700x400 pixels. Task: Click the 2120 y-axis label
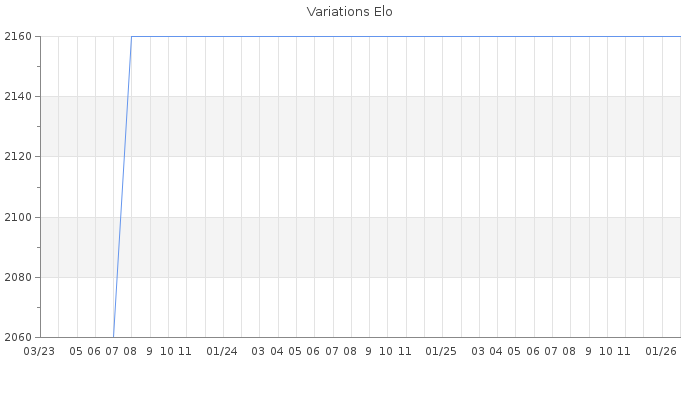19,157
